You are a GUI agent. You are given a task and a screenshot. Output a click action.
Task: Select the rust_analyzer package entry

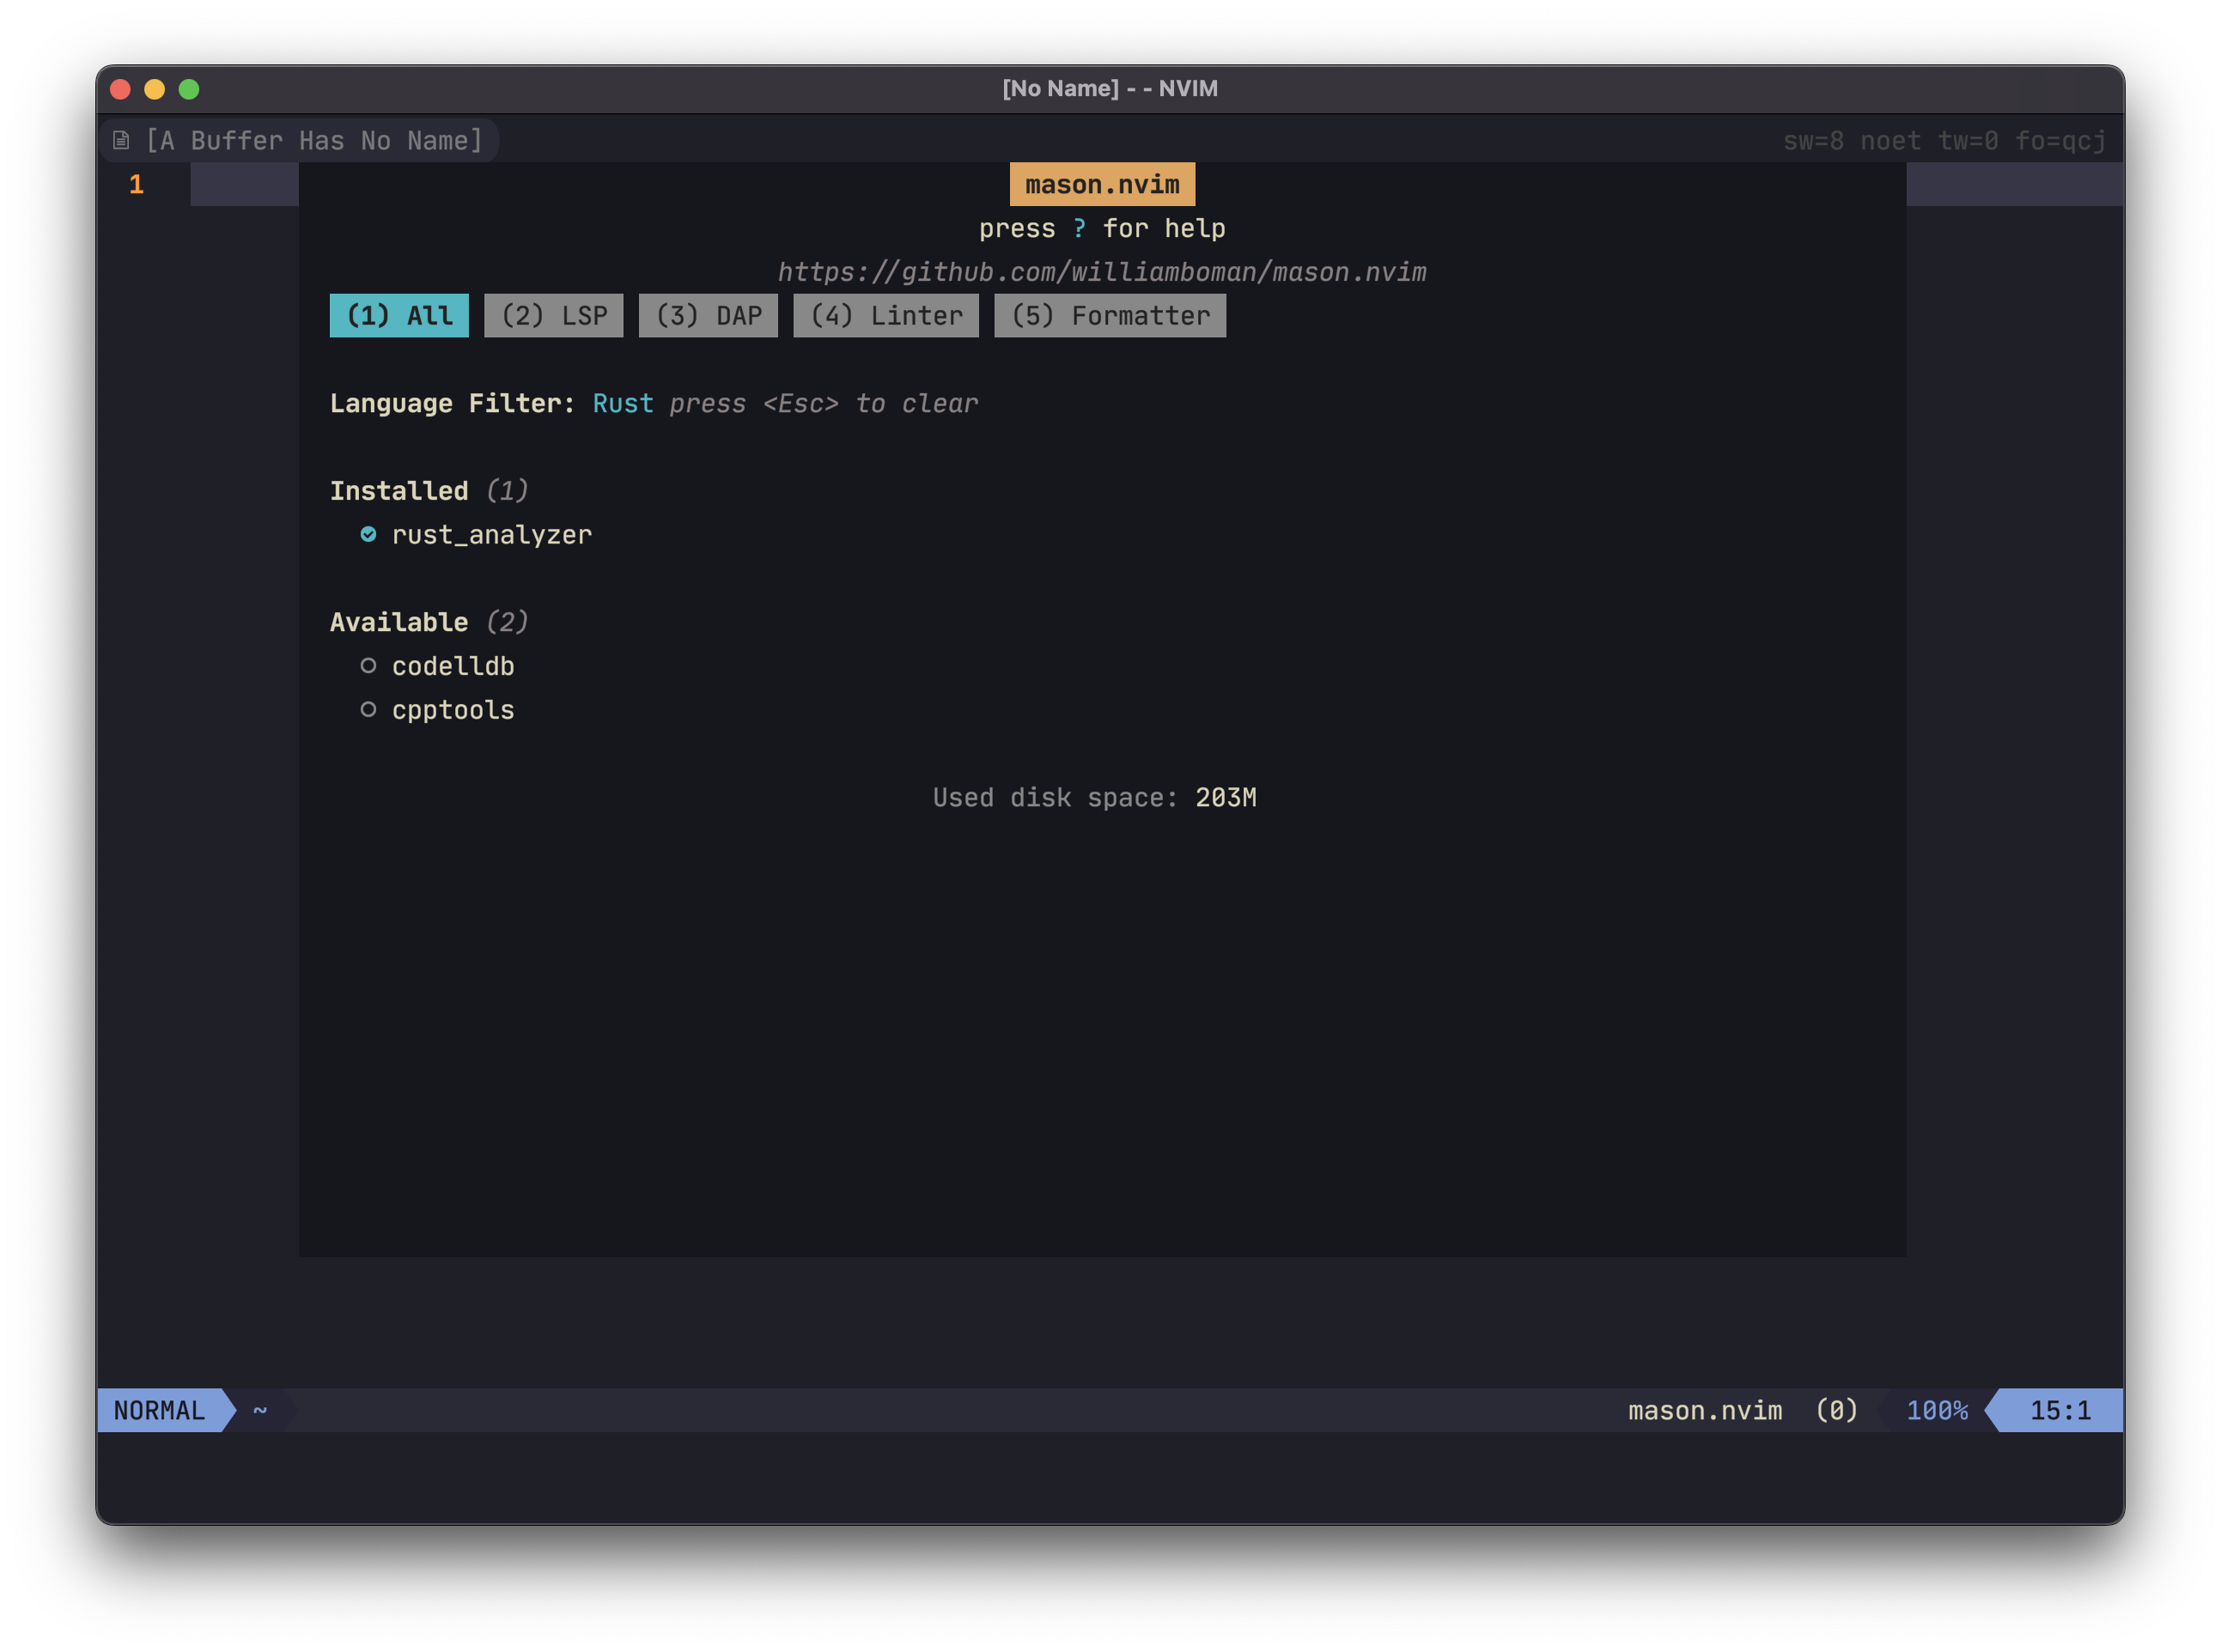click(x=492, y=535)
